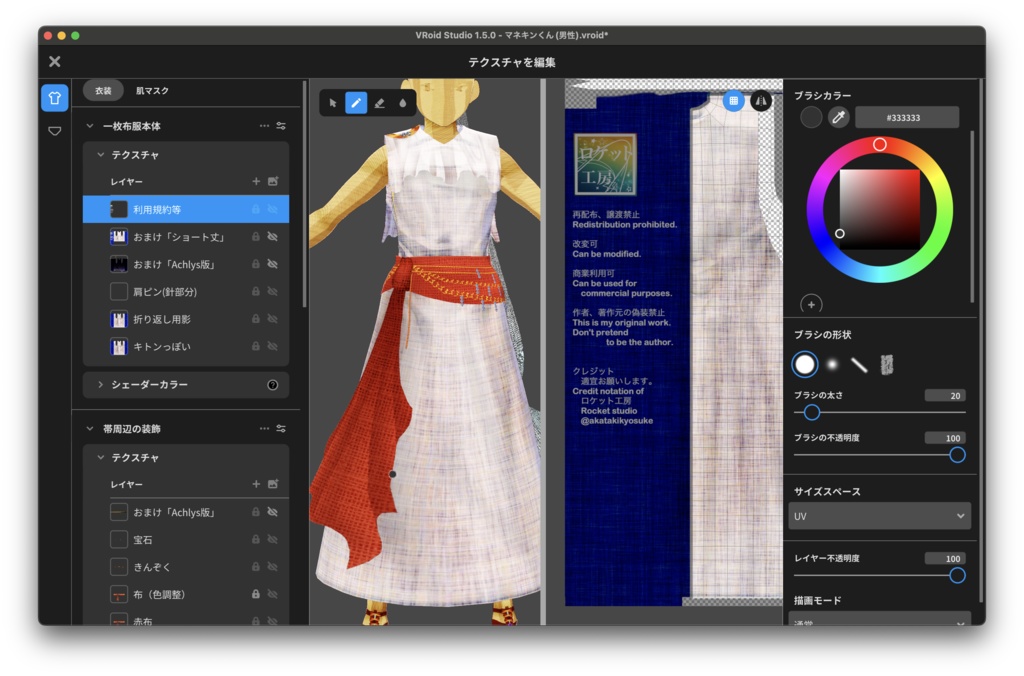Open more options for 一枚布服本体

[264, 126]
